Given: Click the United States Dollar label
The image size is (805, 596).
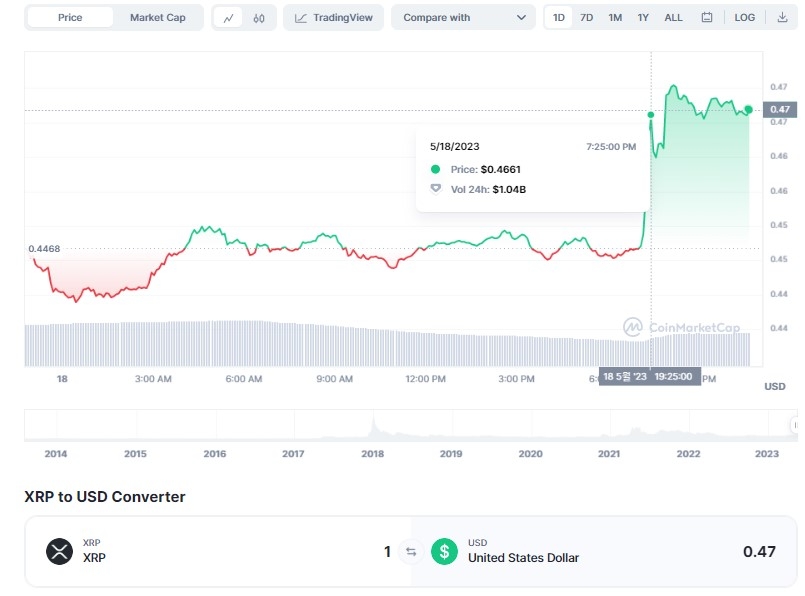Looking at the screenshot, I should pos(523,557).
